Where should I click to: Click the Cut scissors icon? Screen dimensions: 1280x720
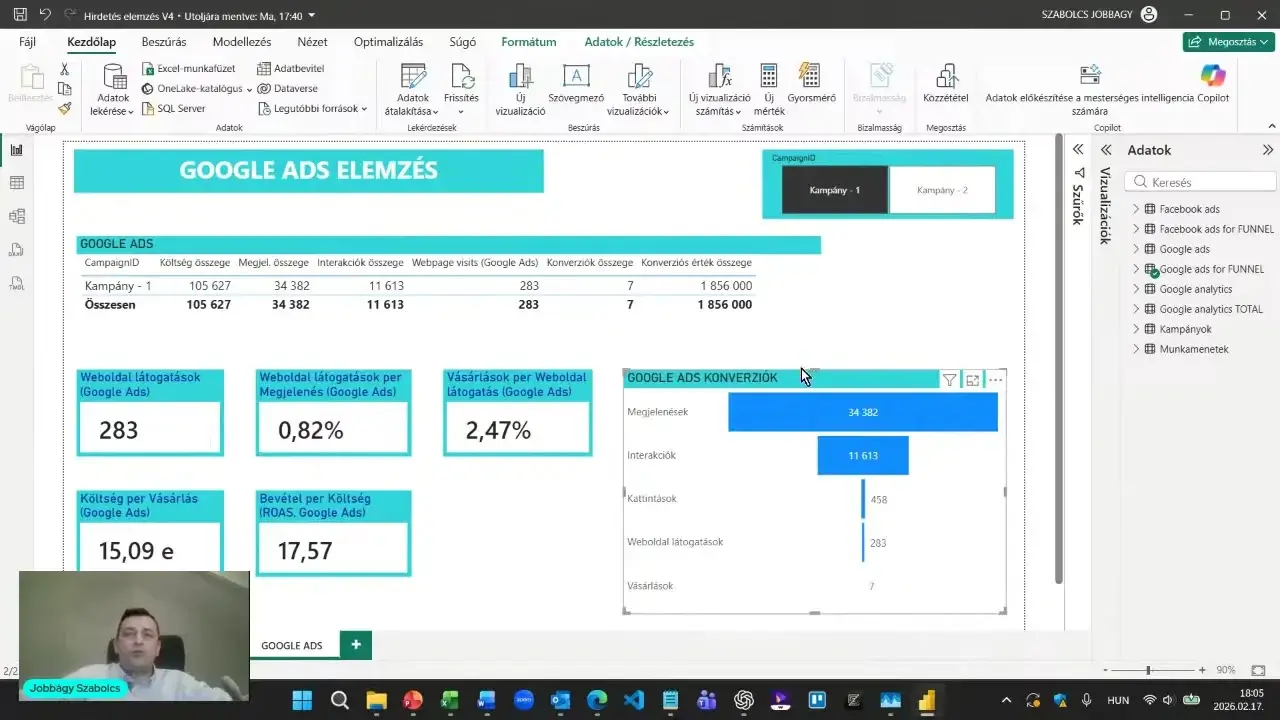(64, 69)
